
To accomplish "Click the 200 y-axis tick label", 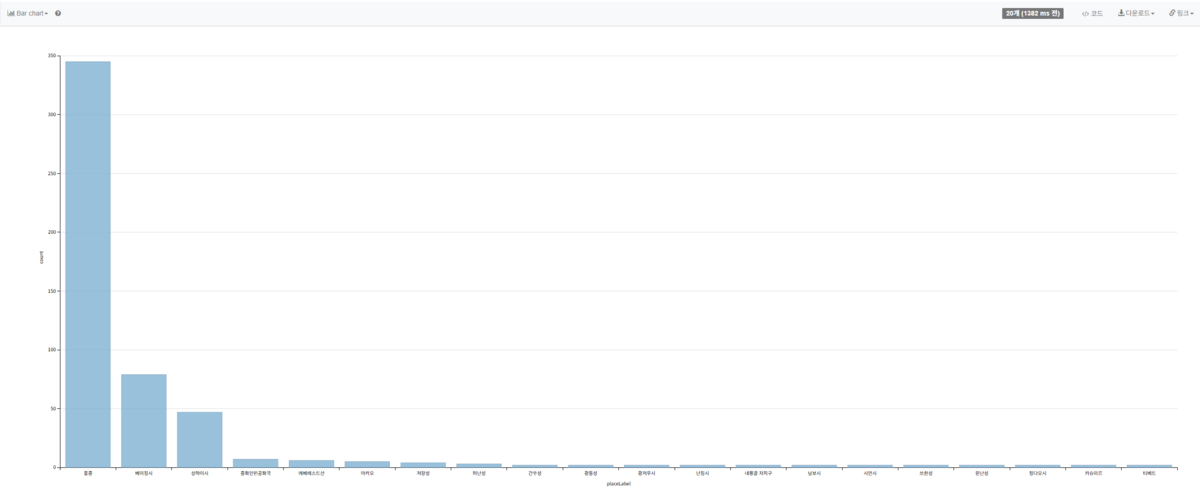I will click(x=52, y=232).
